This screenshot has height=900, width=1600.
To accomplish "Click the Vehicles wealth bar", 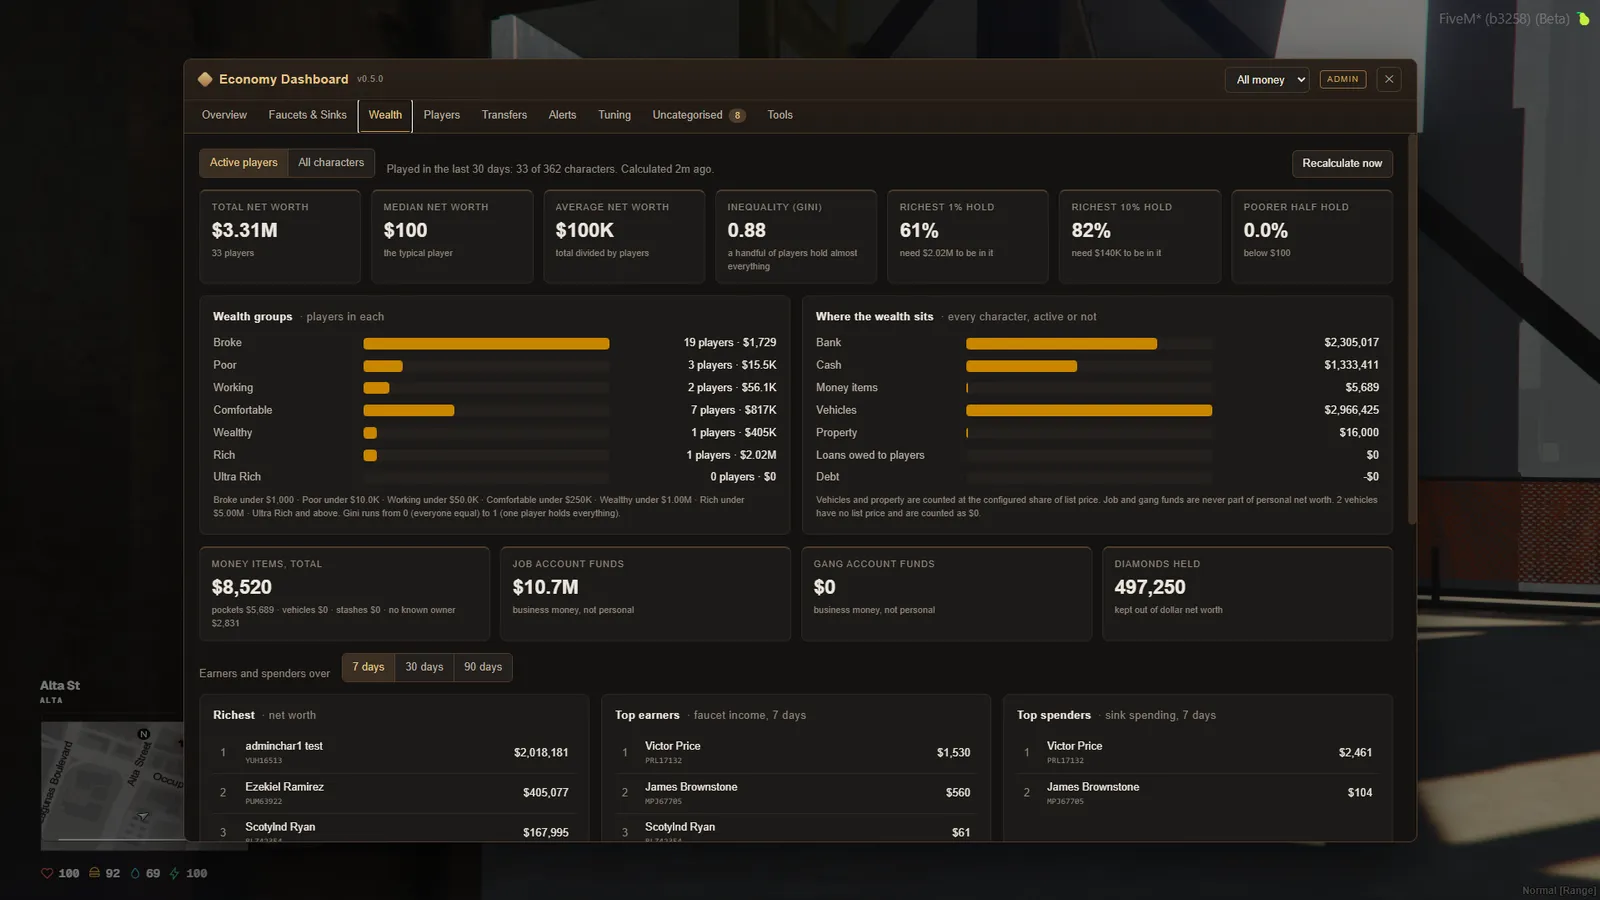I will click(x=1089, y=410).
